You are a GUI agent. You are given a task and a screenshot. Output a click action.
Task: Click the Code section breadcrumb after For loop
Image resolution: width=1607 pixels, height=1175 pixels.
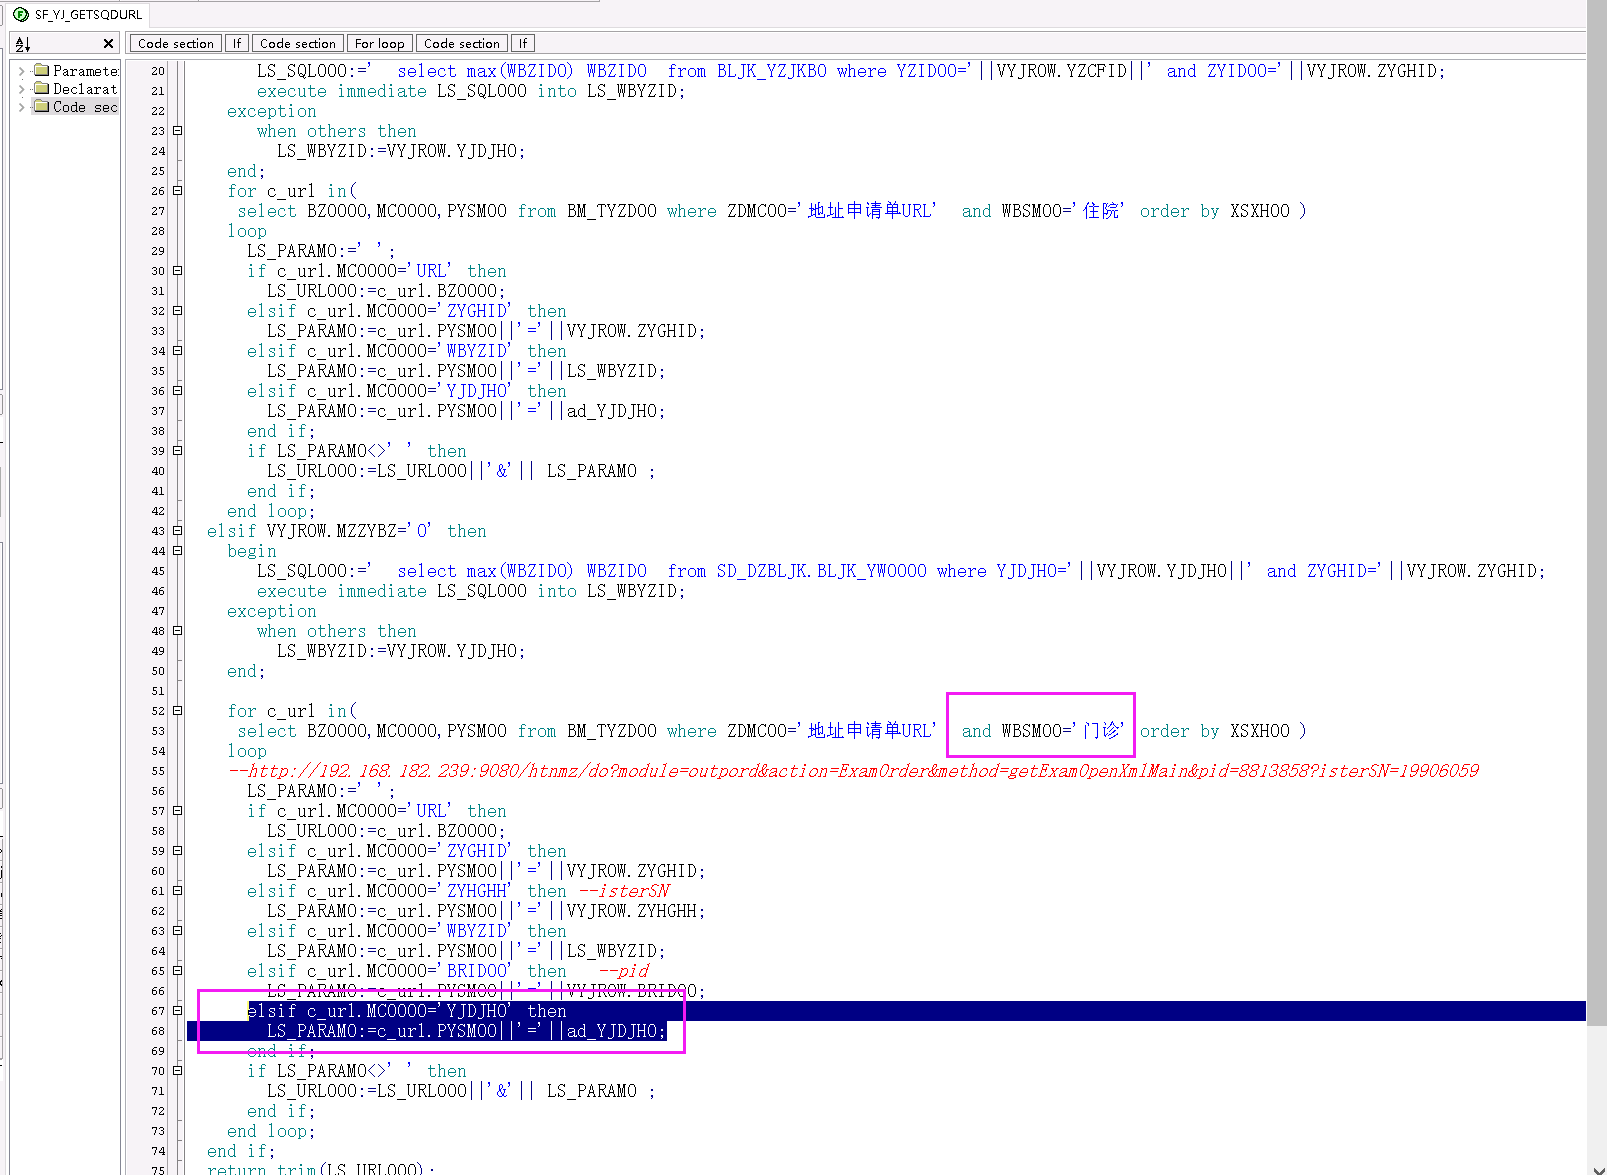tap(461, 44)
